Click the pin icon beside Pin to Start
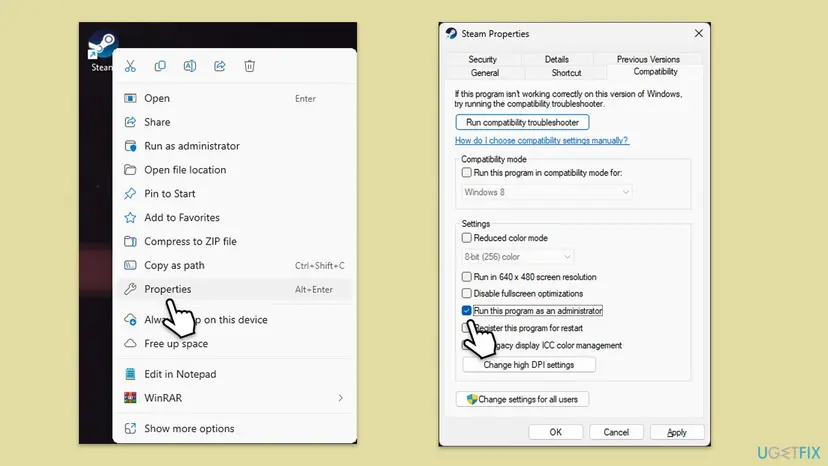 click(x=130, y=193)
